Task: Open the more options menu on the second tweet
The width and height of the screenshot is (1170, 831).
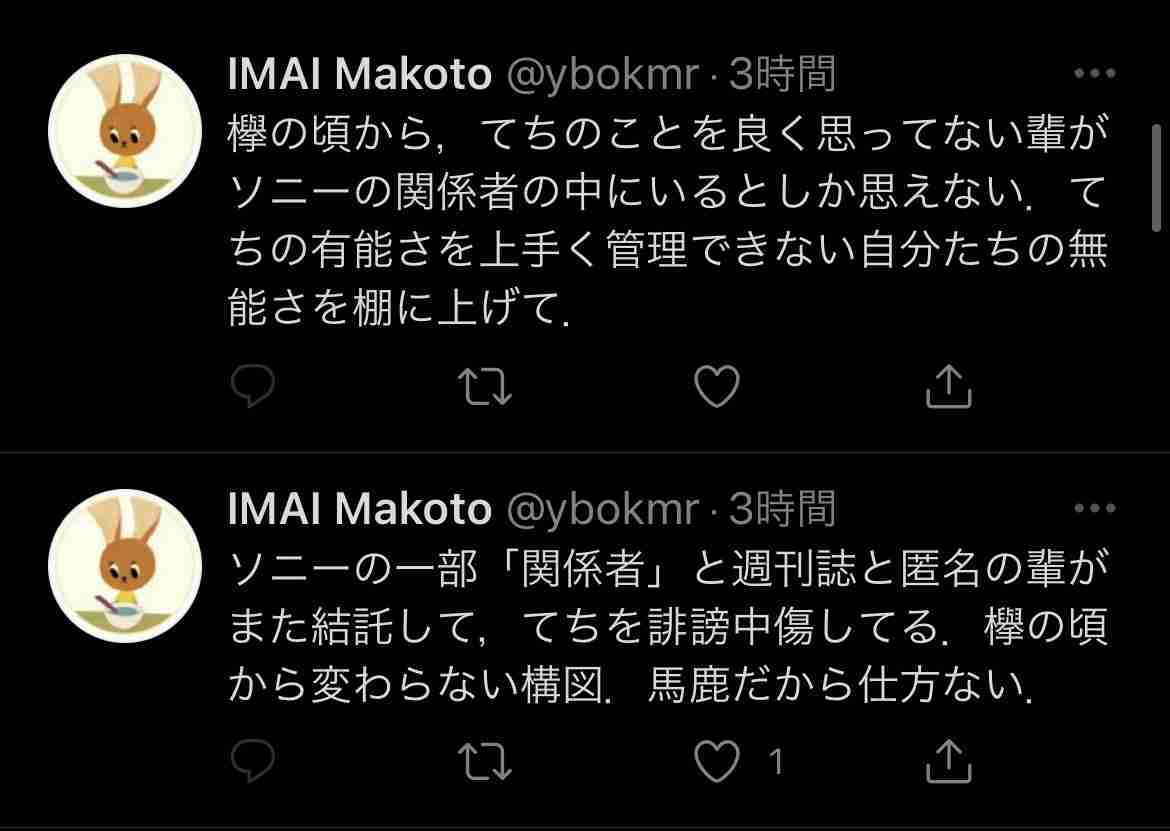Action: click(x=1095, y=508)
